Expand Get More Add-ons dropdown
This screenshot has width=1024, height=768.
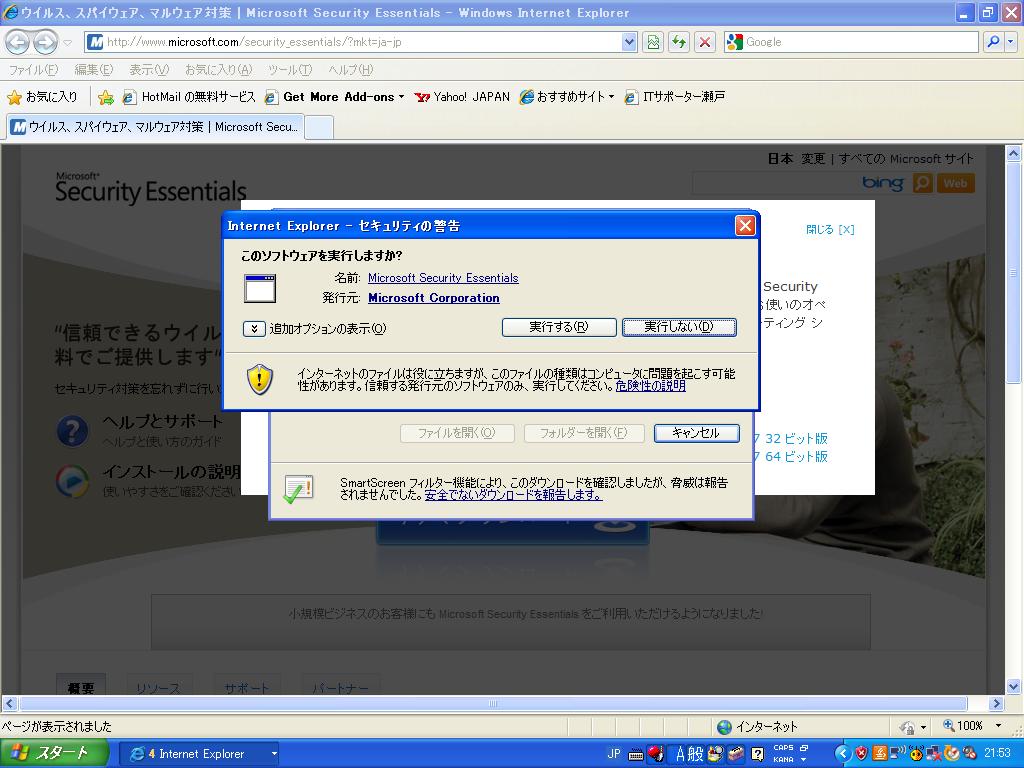[401, 97]
